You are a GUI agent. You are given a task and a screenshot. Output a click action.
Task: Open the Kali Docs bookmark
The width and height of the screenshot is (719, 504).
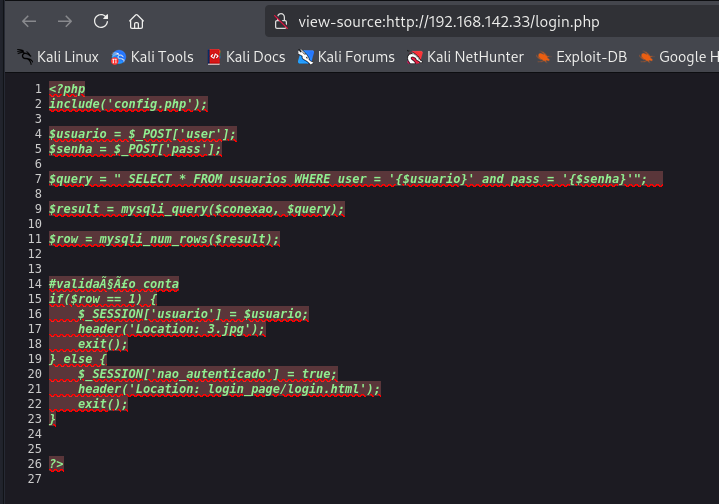click(x=246, y=57)
